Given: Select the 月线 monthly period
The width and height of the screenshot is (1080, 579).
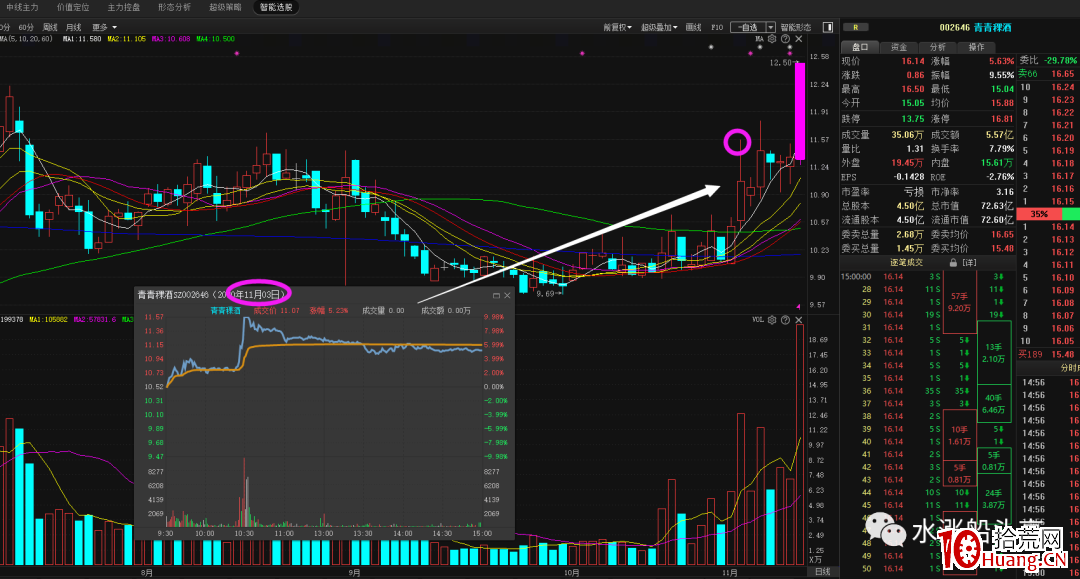Looking at the screenshot, I should click(x=73, y=28).
